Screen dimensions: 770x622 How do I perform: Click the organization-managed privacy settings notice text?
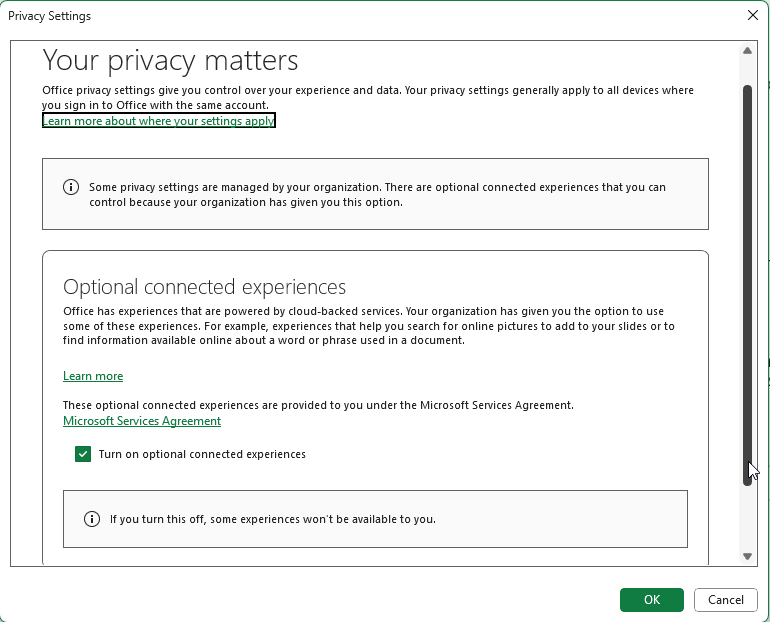click(377, 194)
